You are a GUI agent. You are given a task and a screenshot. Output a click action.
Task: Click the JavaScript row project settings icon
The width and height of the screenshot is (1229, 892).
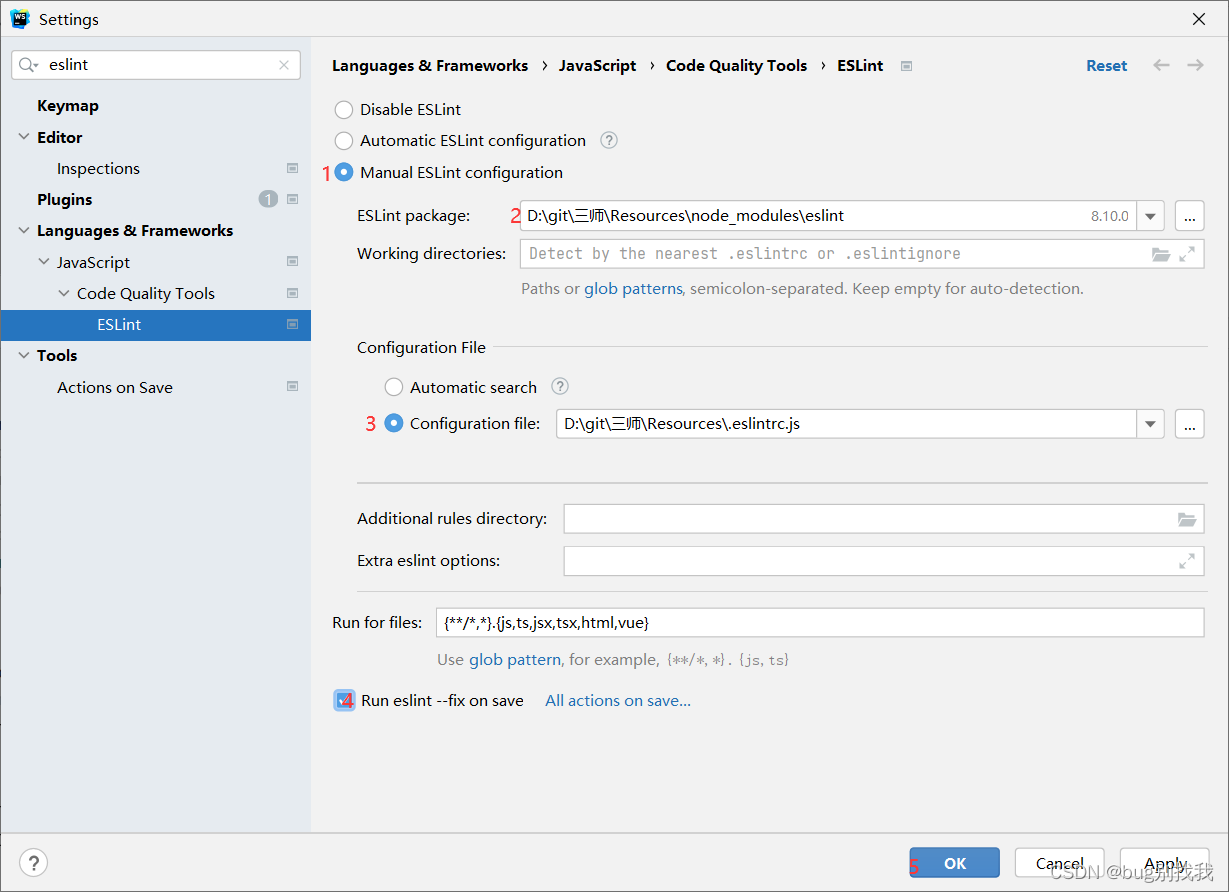coord(293,262)
